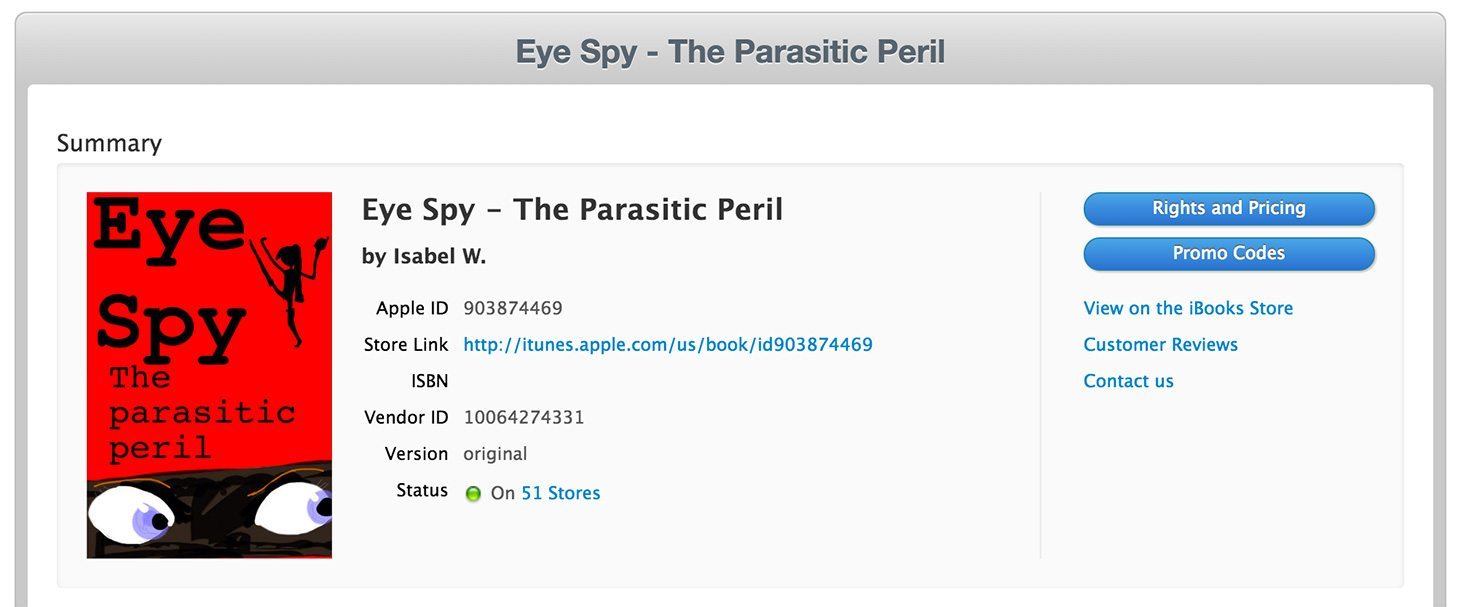Click the Status field label
The height and width of the screenshot is (607, 1458).
click(x=422, y=490)
